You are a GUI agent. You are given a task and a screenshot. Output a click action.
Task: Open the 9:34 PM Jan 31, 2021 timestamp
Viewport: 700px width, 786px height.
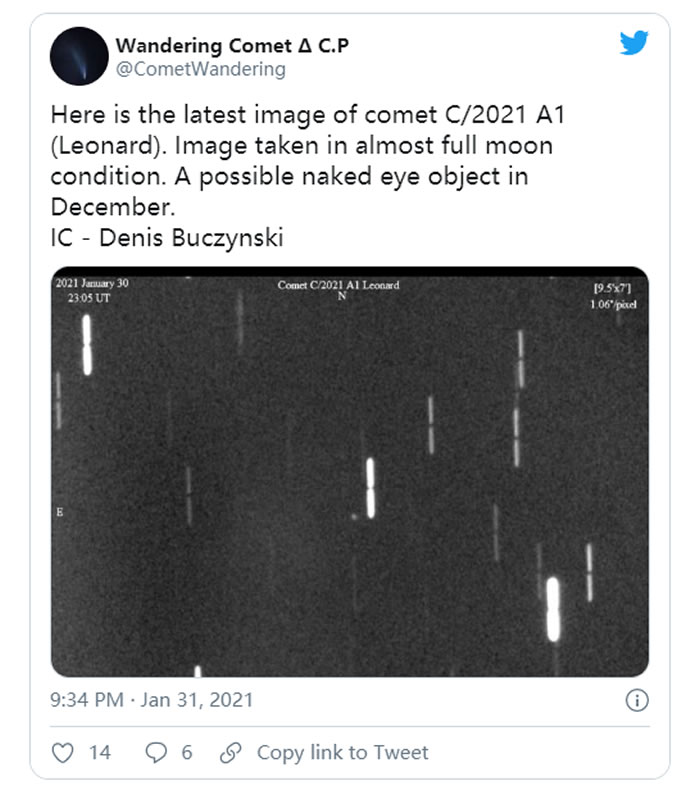click(152, 700)
